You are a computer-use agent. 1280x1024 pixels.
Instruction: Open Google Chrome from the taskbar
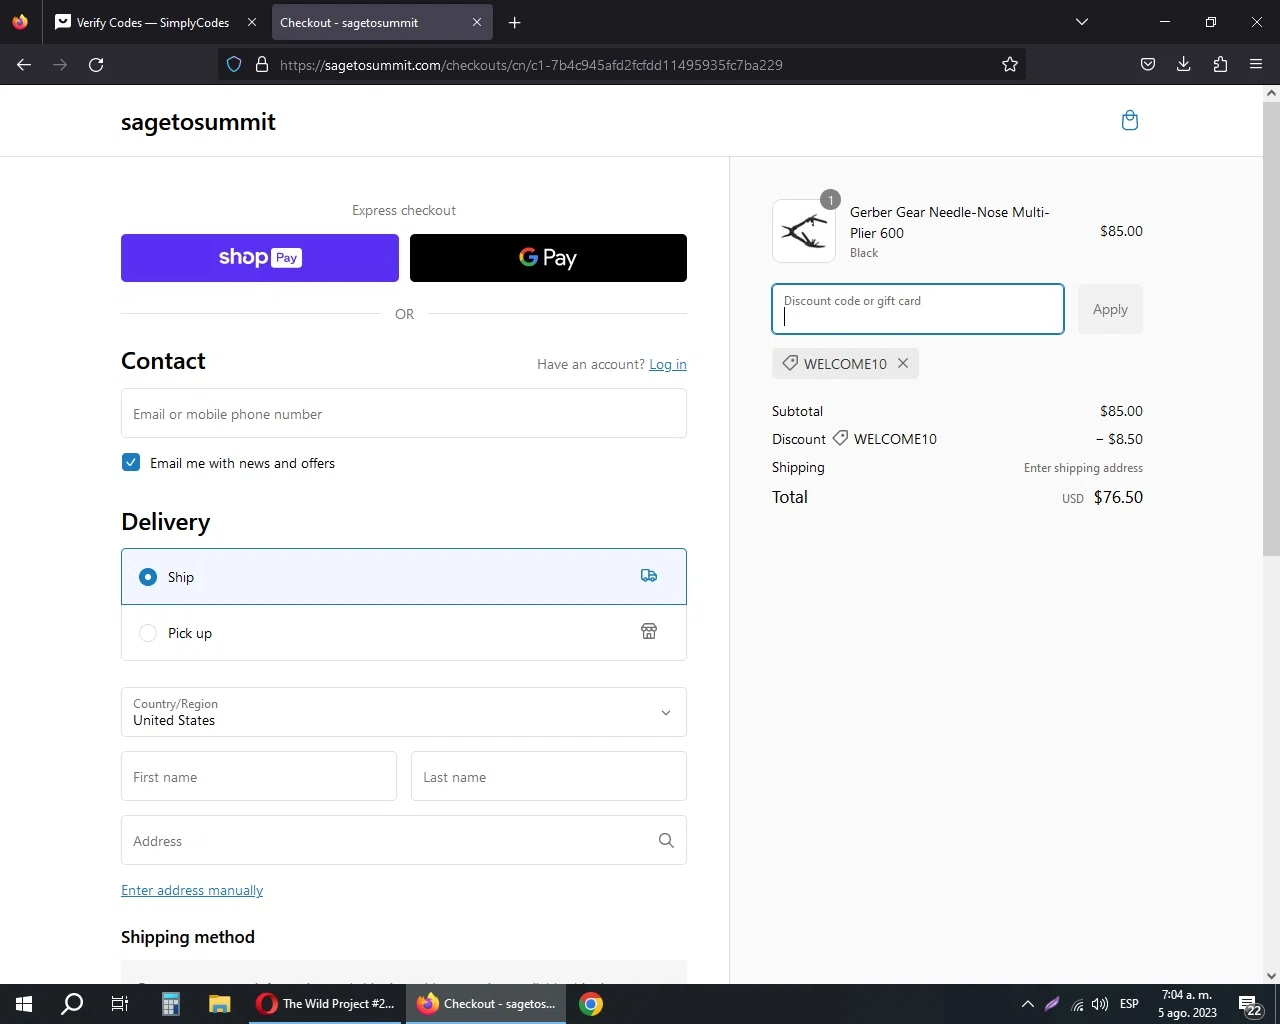591,1004
